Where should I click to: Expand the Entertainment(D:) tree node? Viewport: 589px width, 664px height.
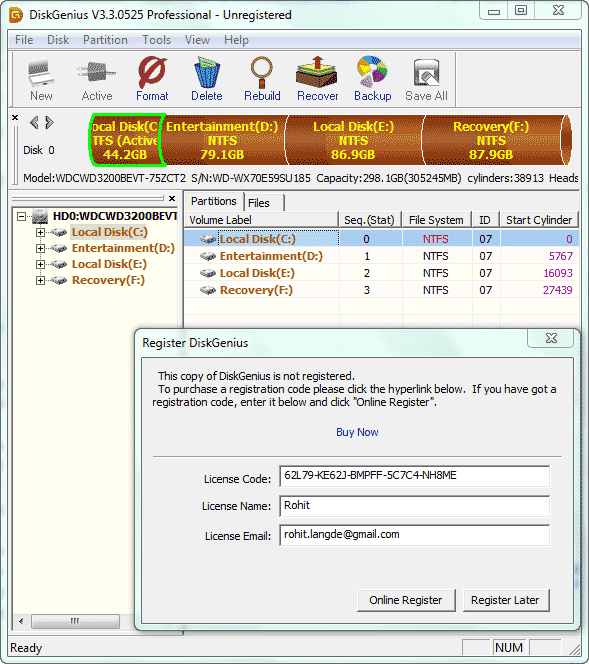point(40,248)
